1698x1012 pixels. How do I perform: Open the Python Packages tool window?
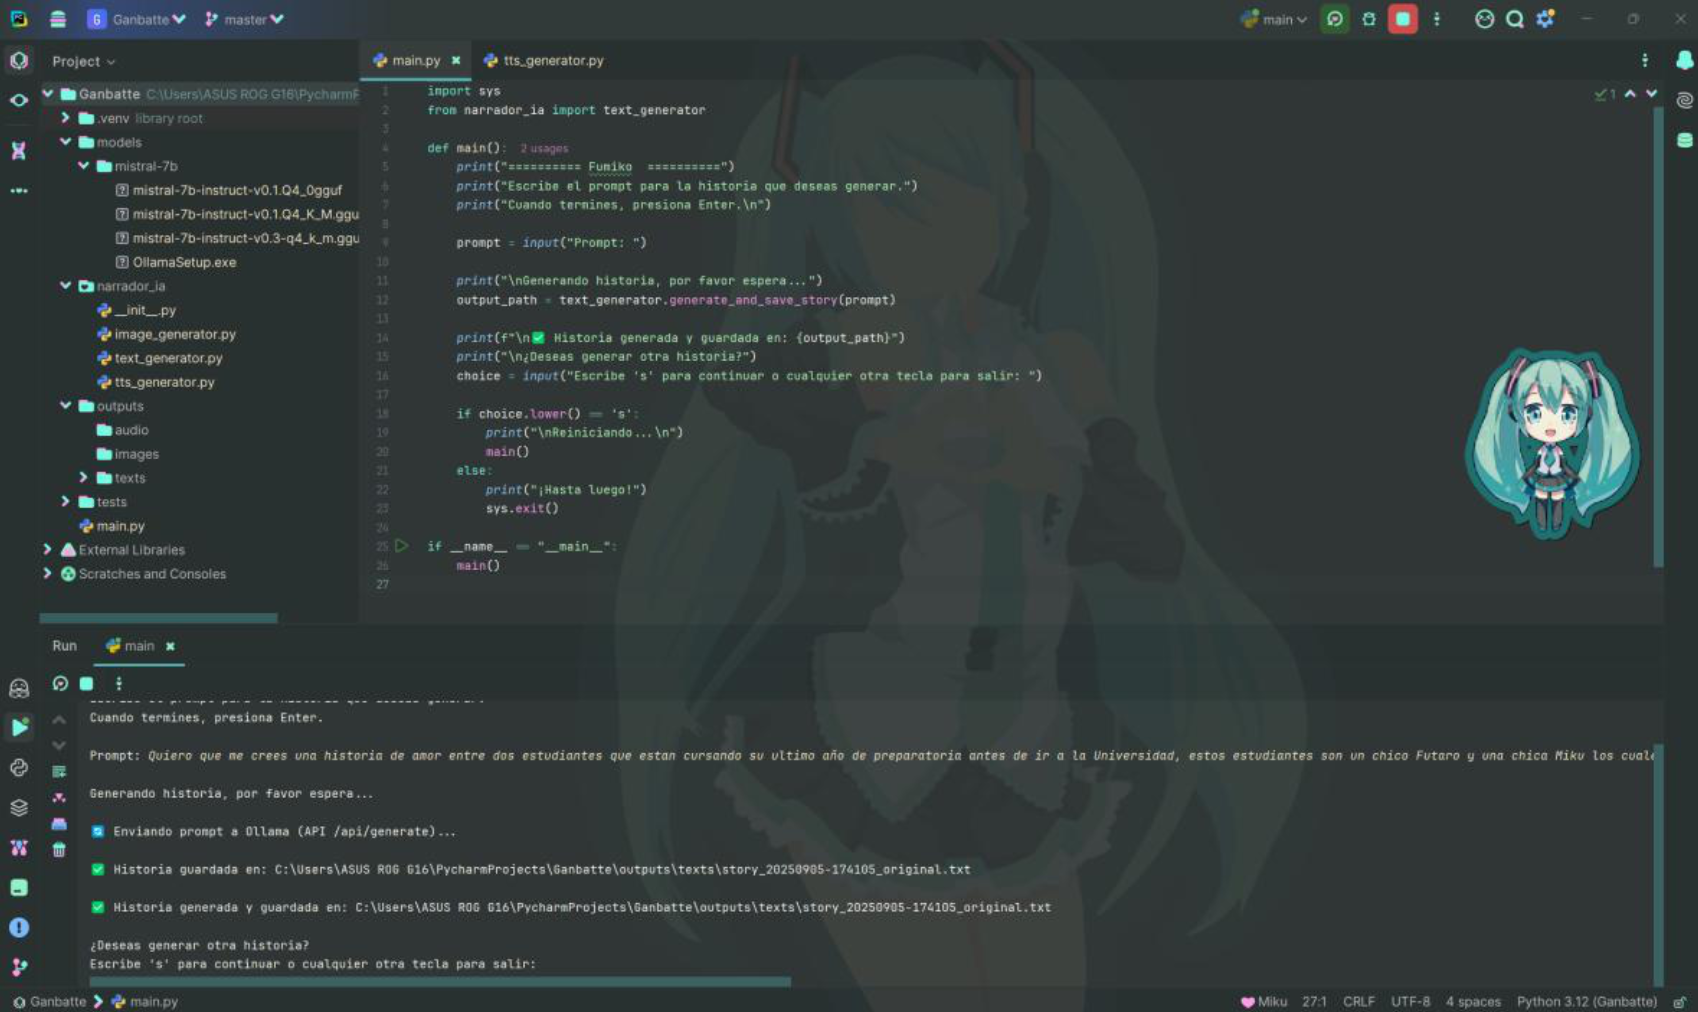click(19, 808)
